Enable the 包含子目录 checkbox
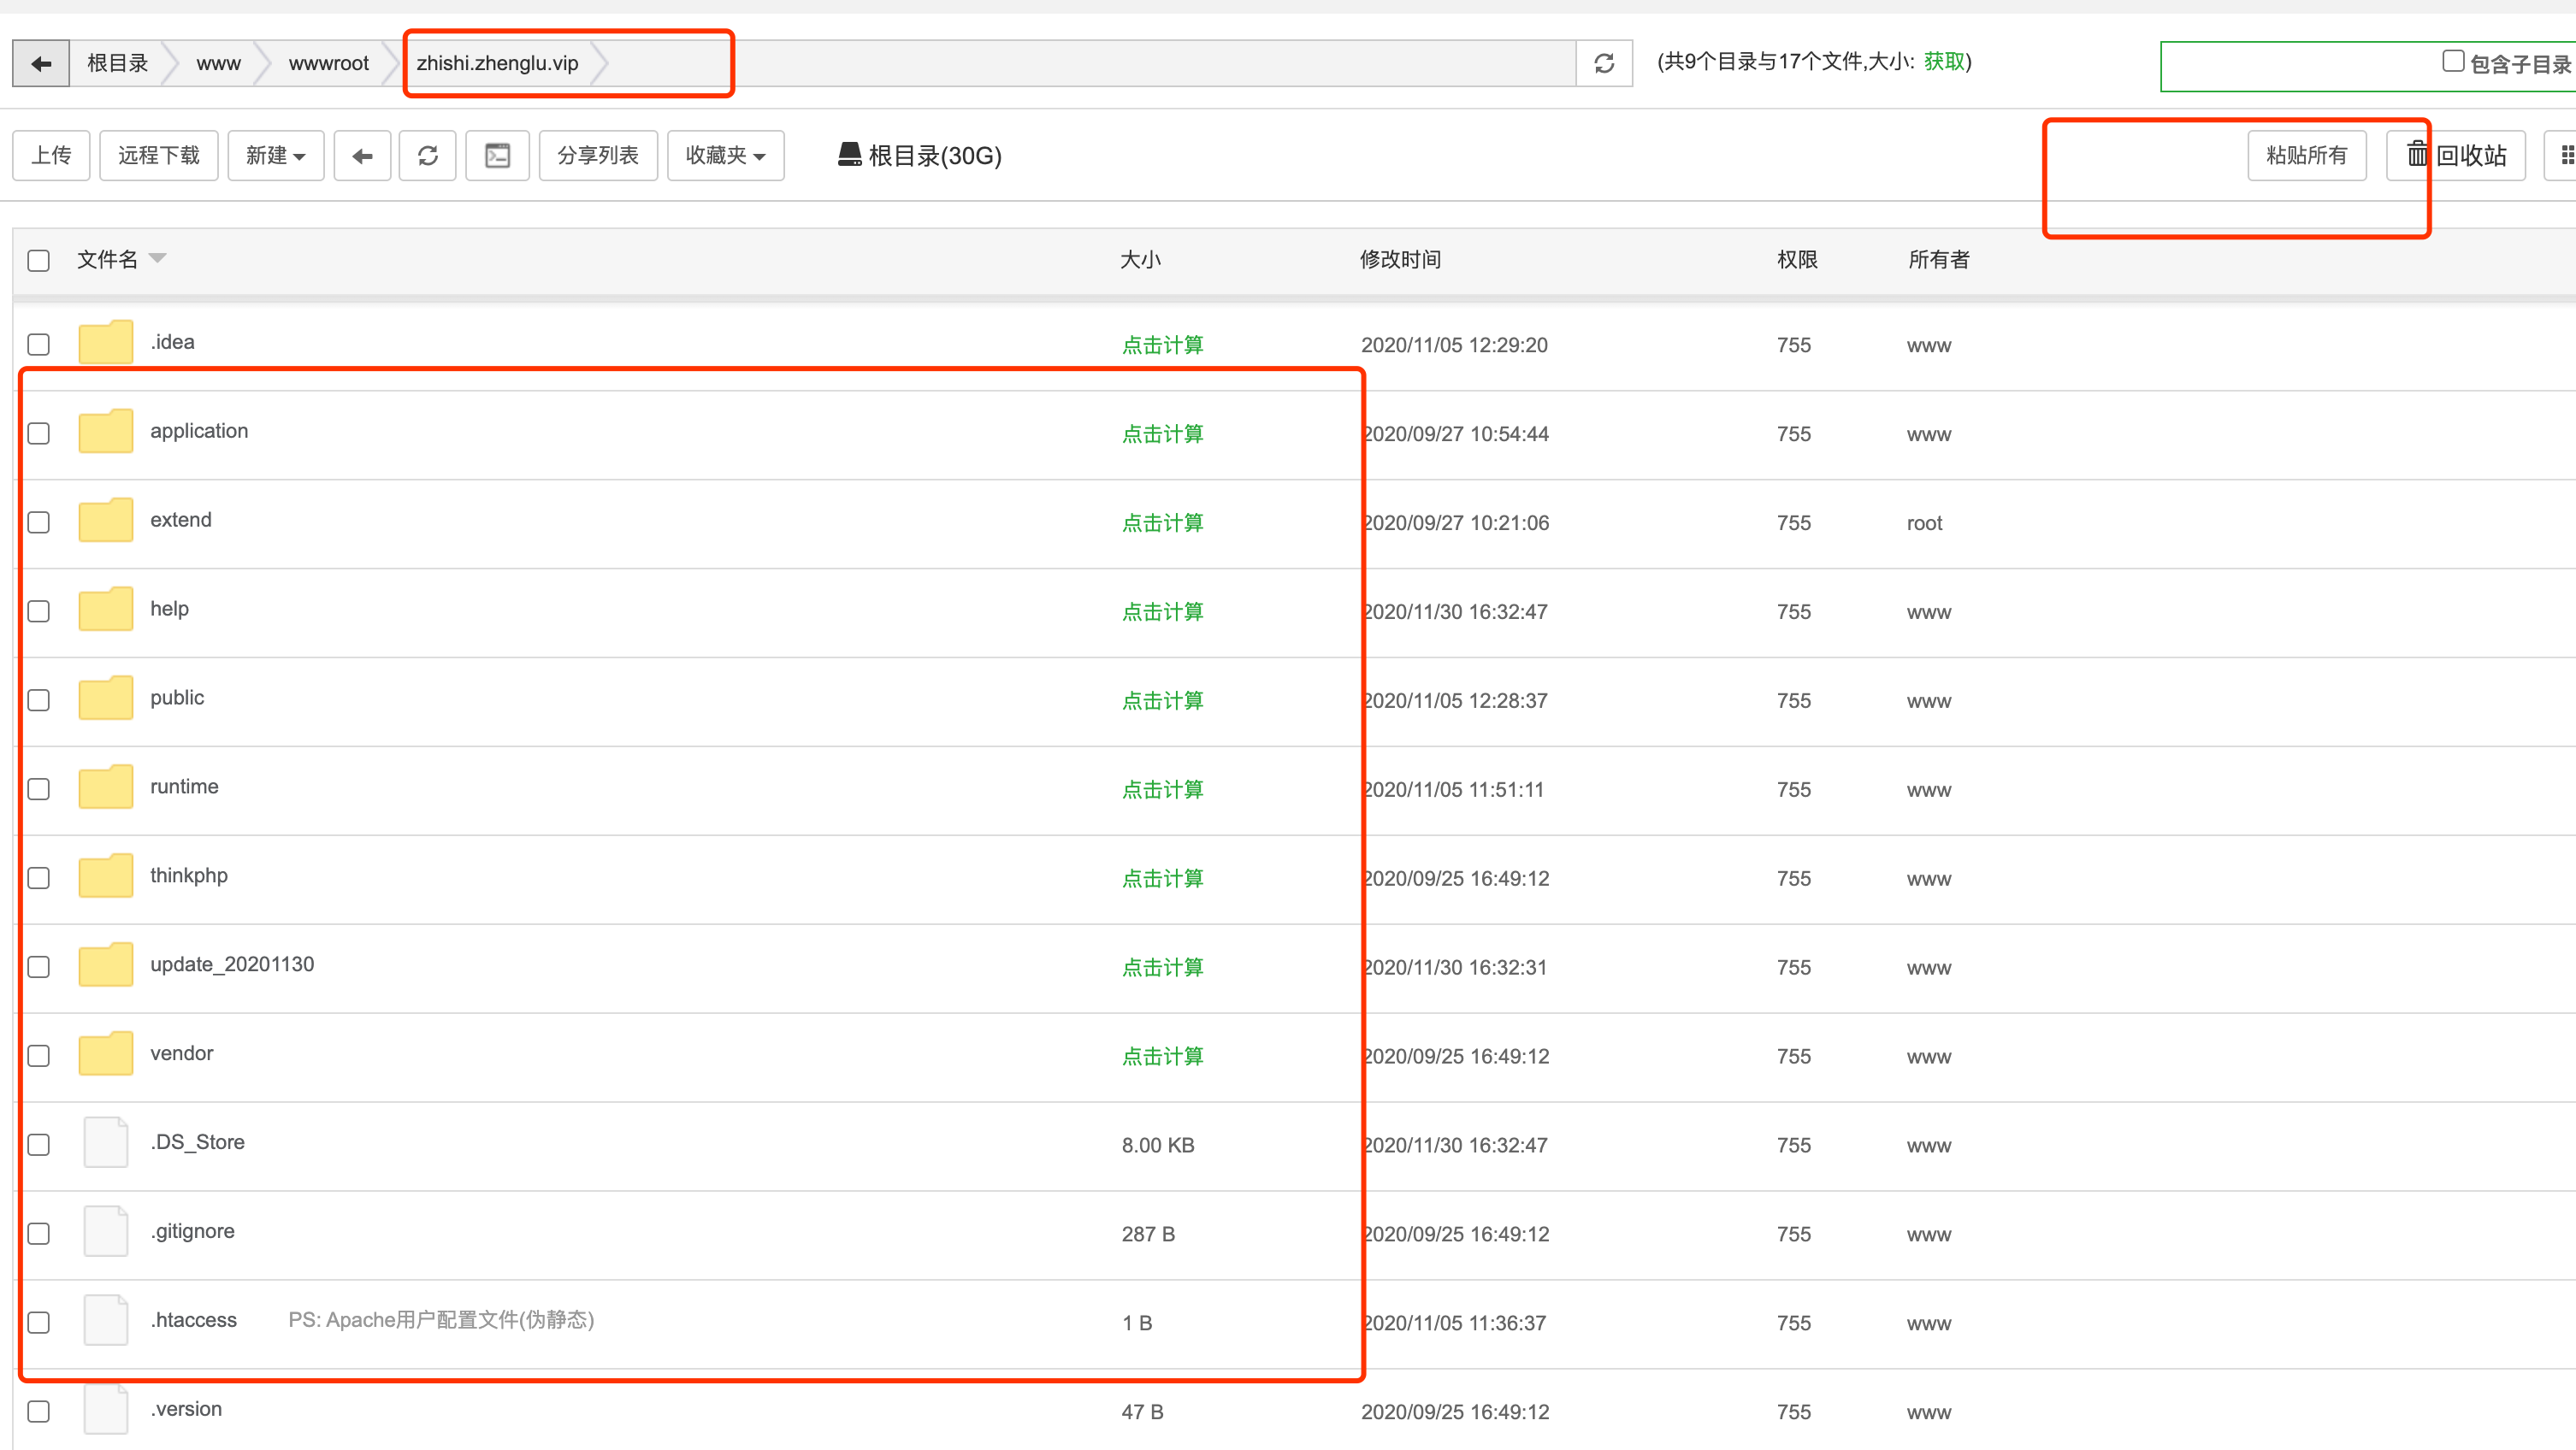 coord(2453,61)
